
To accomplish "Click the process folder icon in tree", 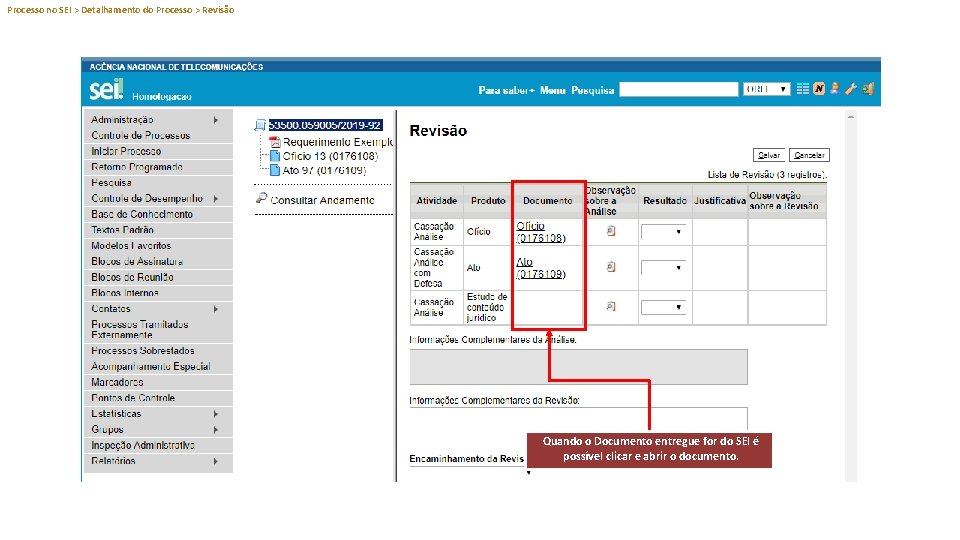I will (260, 125).
